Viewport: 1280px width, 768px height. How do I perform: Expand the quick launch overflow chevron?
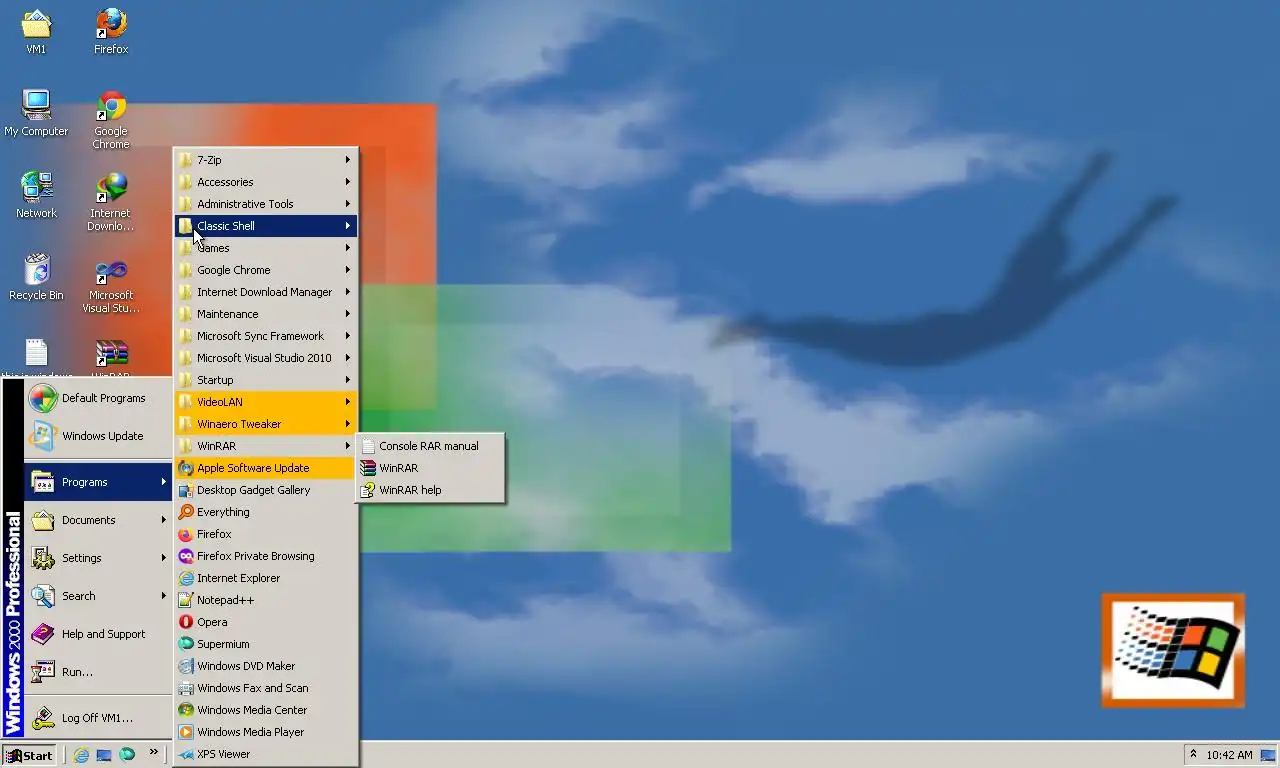click(x=154, y=753)
